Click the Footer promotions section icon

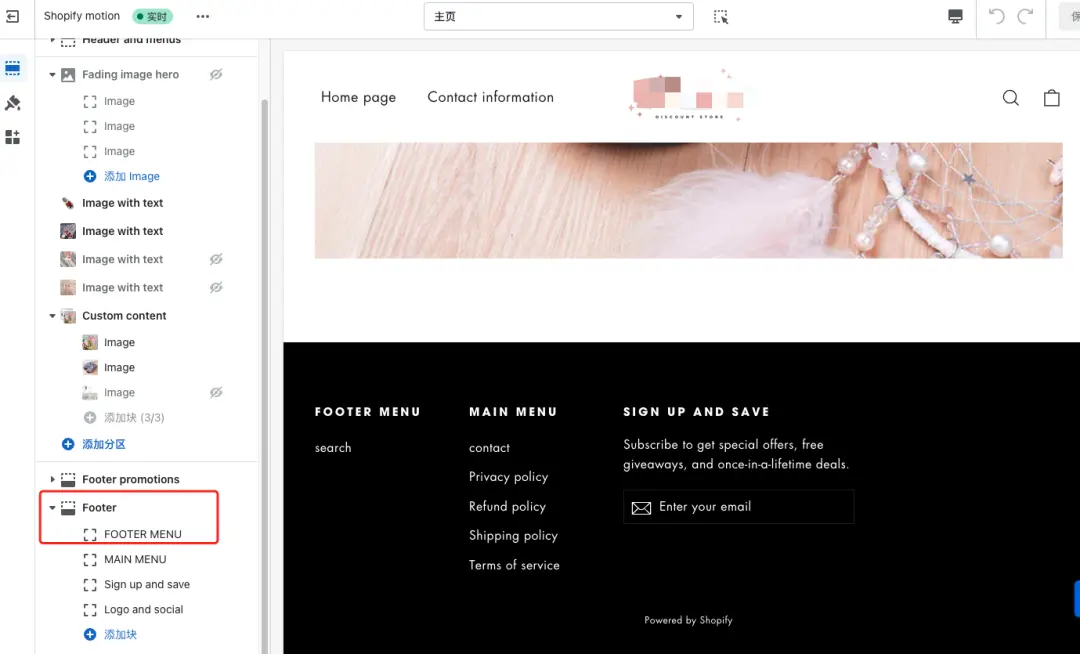click(68, 479)
